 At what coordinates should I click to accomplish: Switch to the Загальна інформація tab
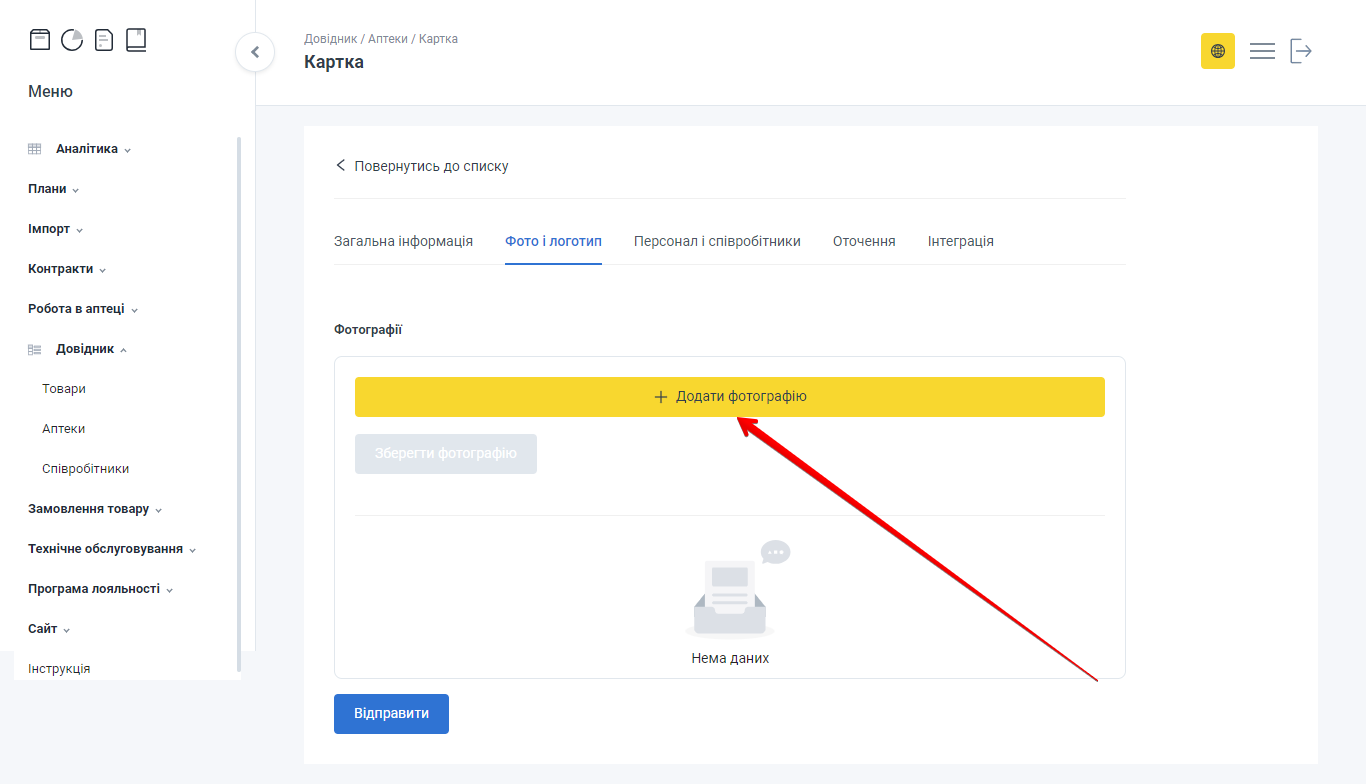[x=403, y=241]
